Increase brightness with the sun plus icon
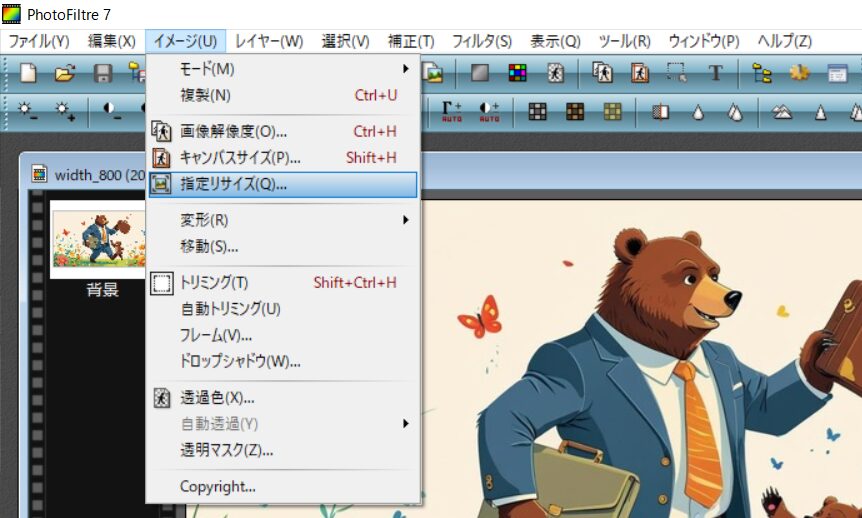 click(x=65, y=112)
